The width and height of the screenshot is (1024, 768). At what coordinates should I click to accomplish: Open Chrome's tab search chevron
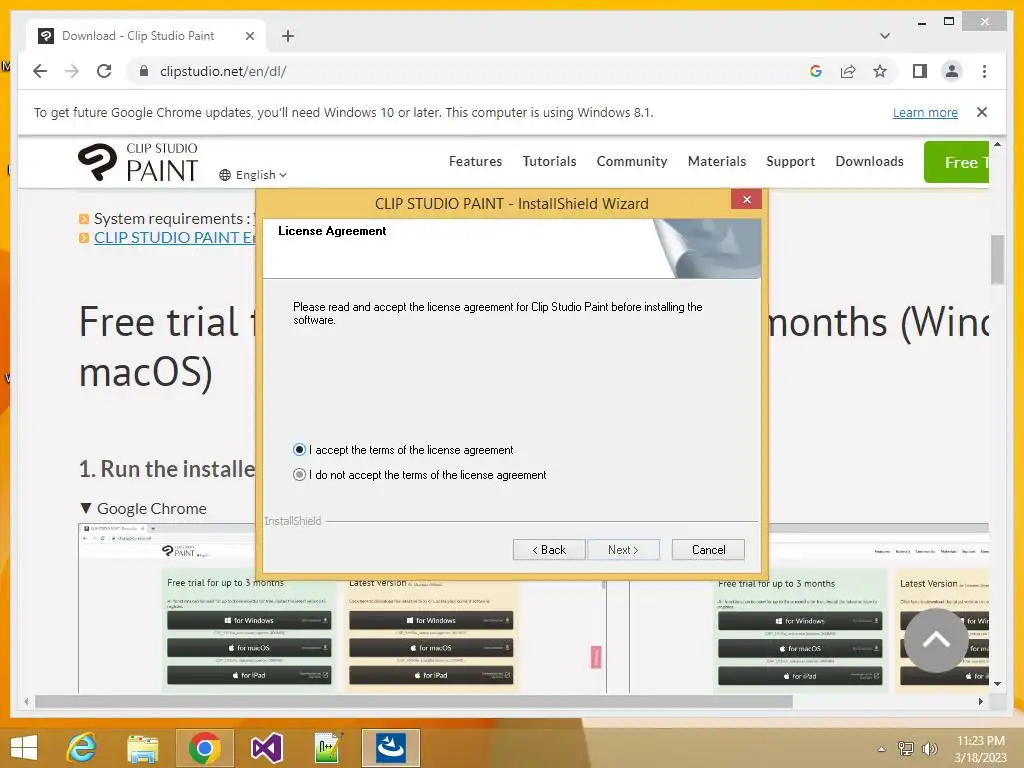tap(884, 36)
